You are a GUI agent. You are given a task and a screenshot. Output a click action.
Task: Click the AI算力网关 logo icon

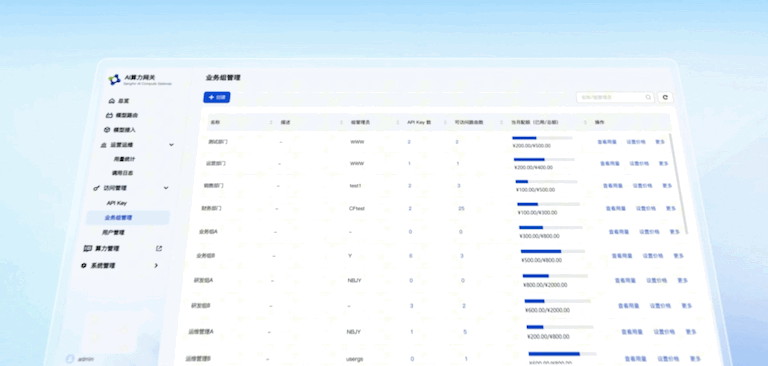click(114, 79)
